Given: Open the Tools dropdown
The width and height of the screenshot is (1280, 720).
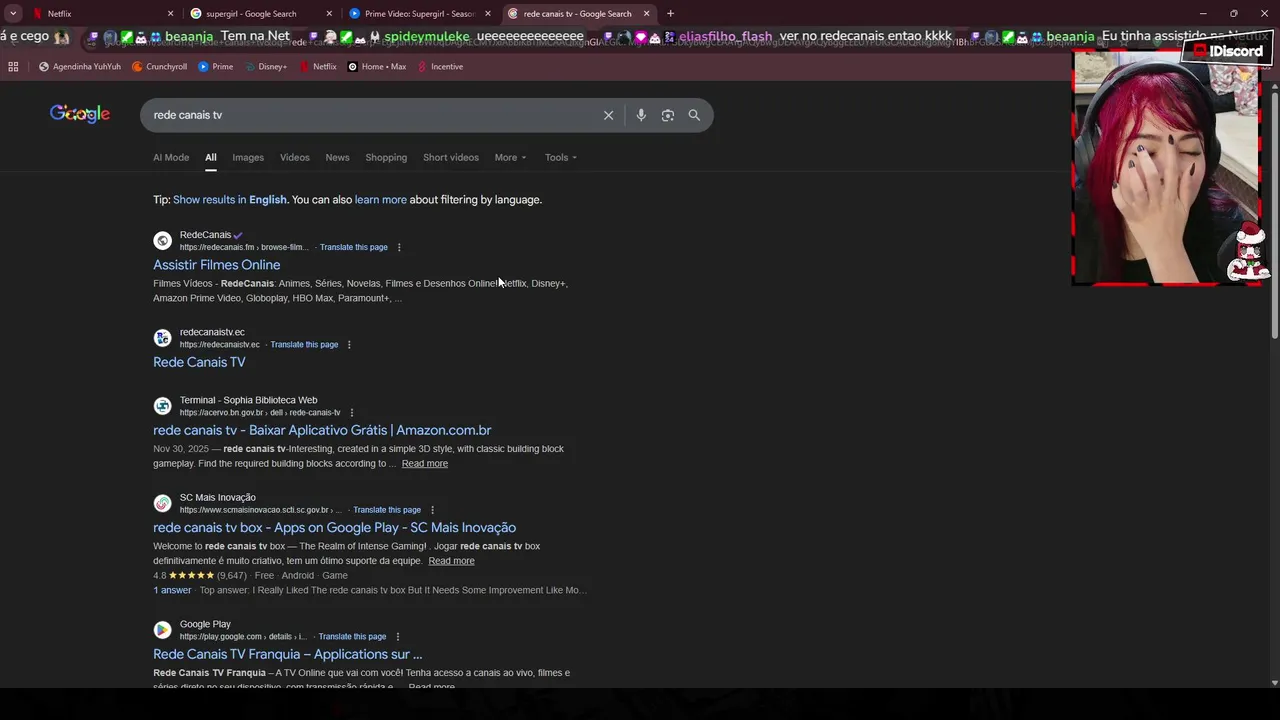Looking at the screenshot, I should 561,158.
